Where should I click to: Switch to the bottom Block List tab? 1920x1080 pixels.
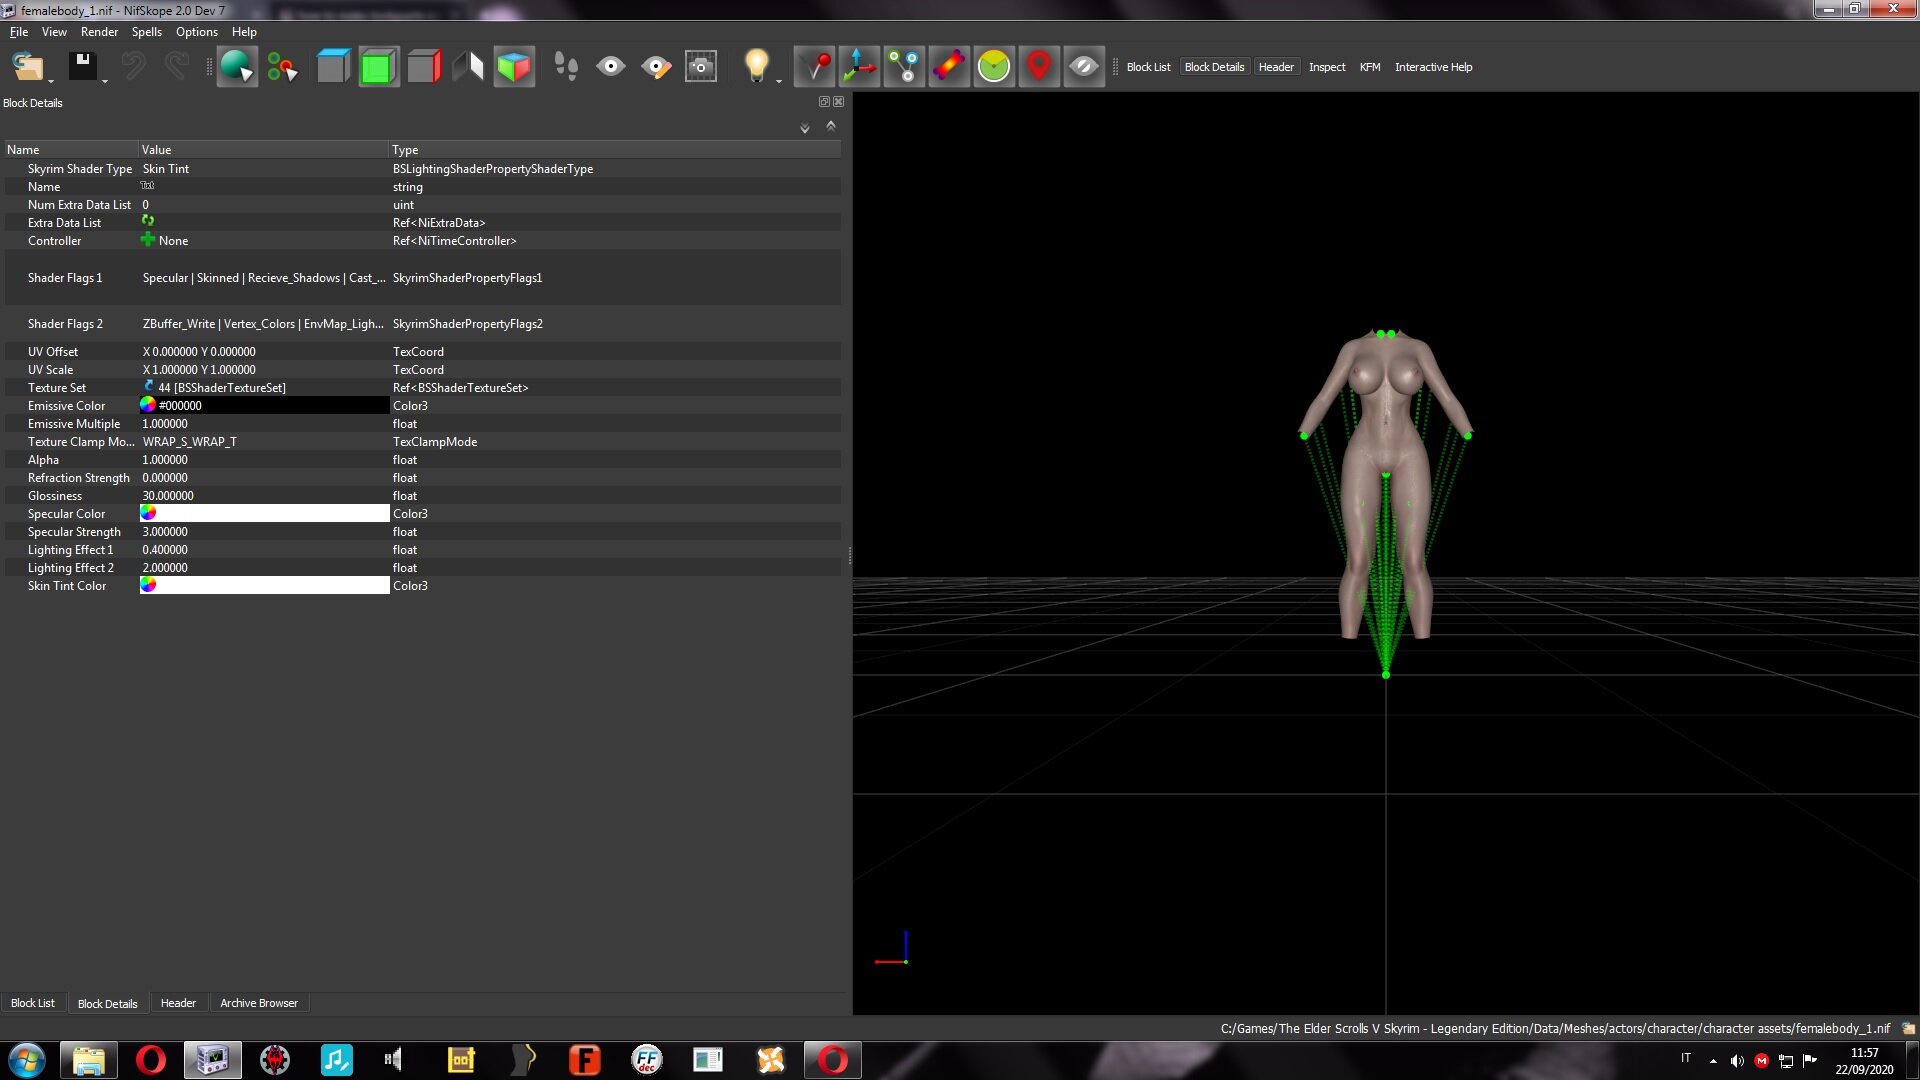pyautogui.click(x=33, y=1003)
